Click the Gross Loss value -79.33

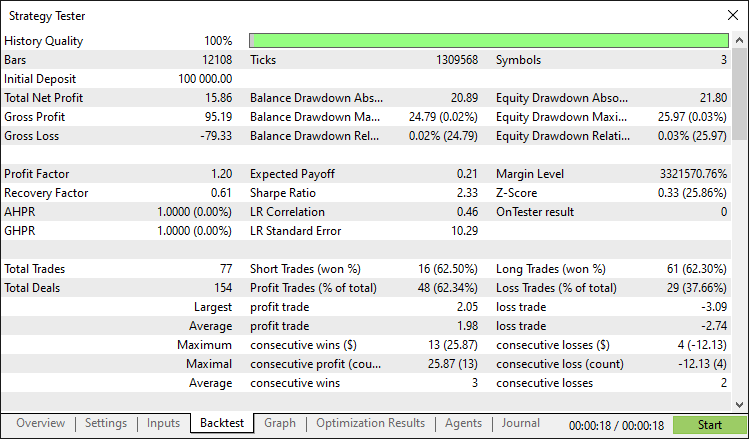(216, 136)
